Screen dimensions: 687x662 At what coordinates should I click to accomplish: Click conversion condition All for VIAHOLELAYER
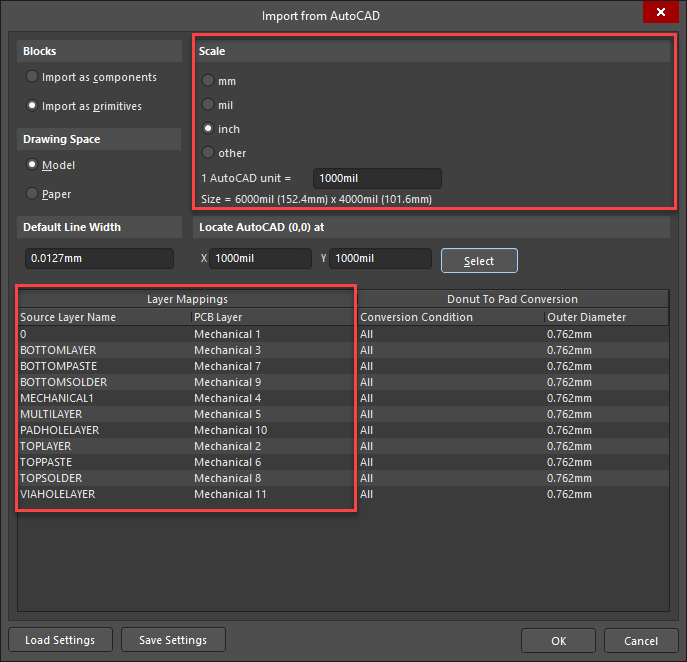(451, 494)
